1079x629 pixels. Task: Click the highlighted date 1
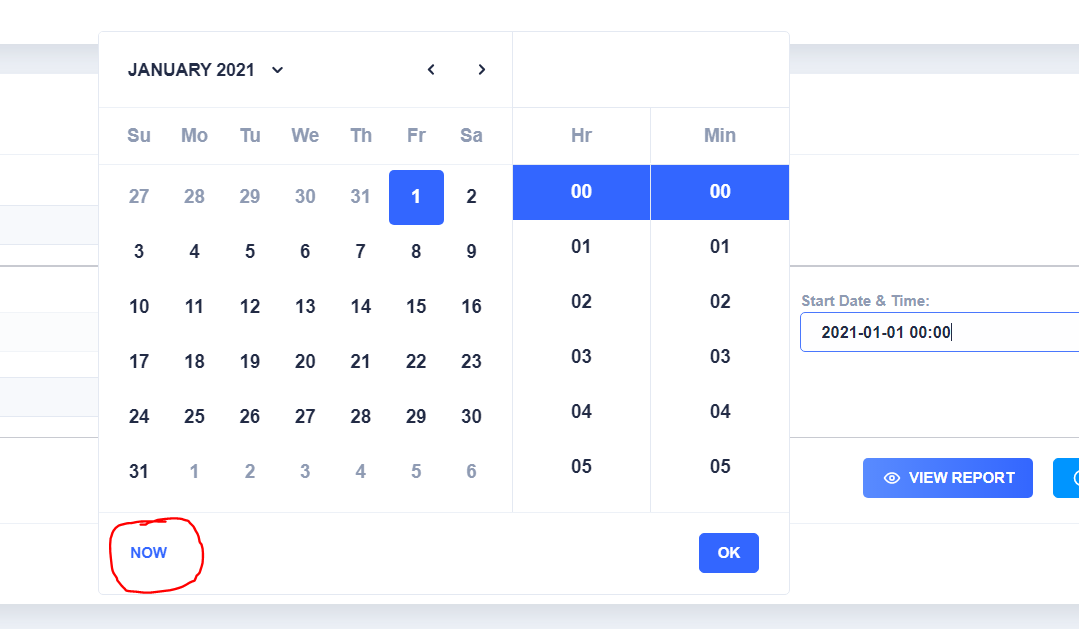point(416,197)
